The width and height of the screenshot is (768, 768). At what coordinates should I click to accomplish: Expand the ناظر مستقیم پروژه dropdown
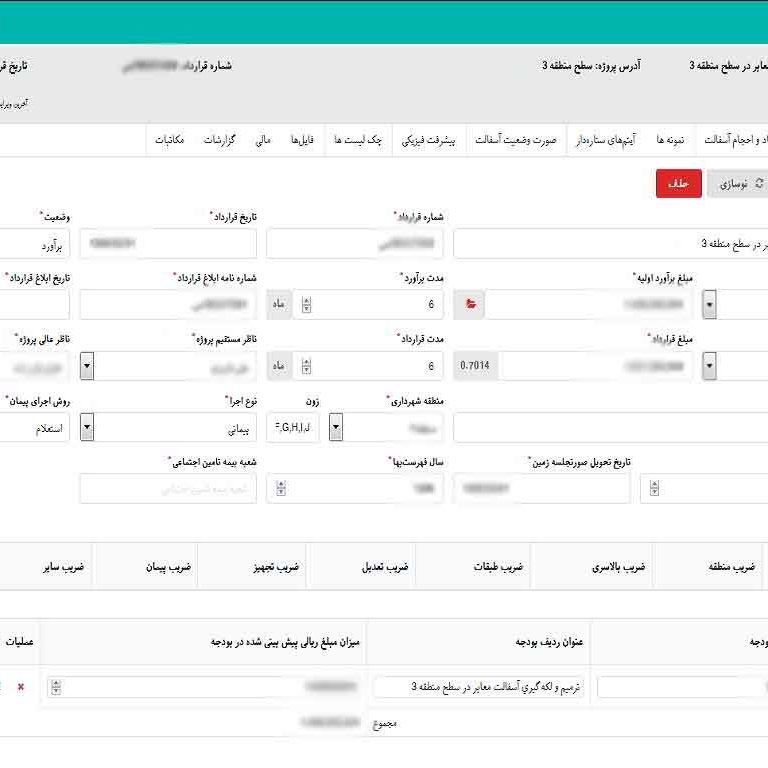click(87, 366)
